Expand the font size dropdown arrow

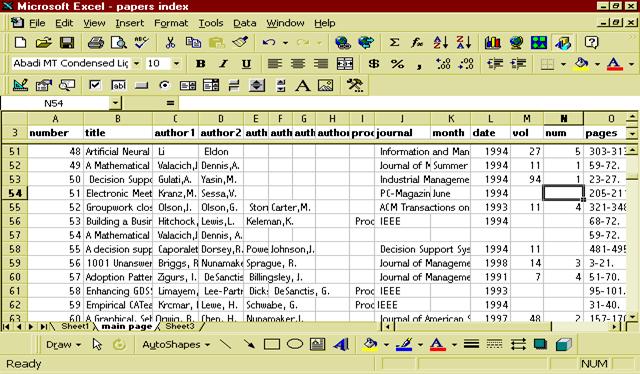[176, 63]
